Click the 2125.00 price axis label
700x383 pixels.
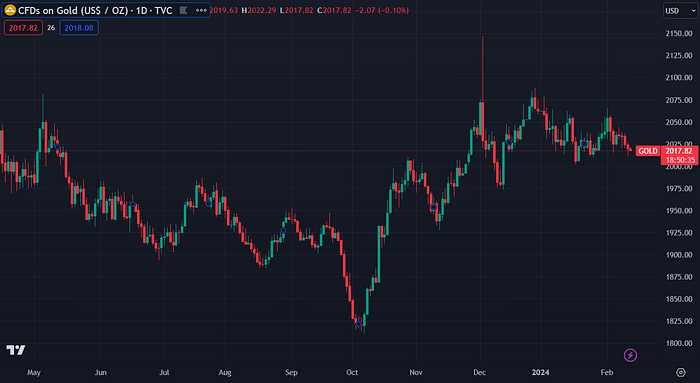[x=679, y=55]
